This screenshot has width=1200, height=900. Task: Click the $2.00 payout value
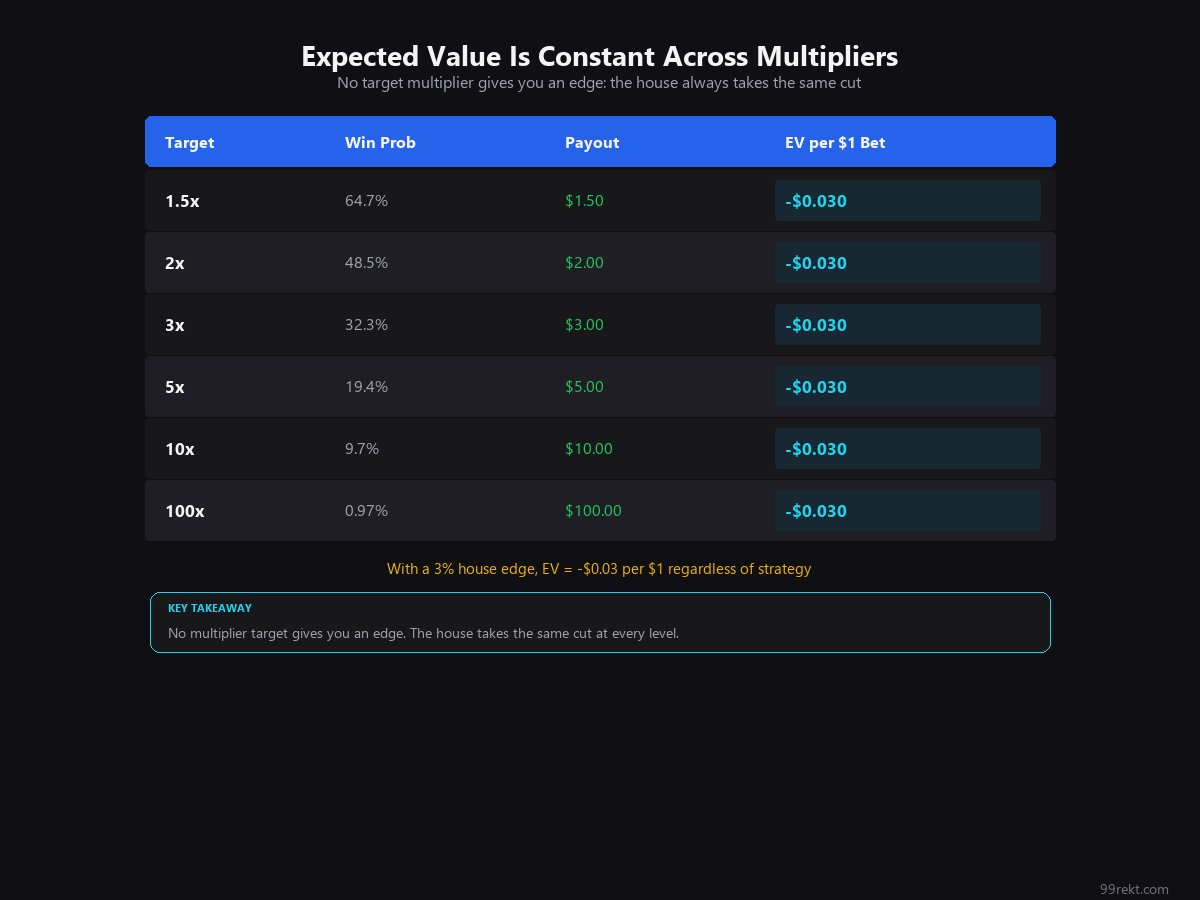point(584,263)
